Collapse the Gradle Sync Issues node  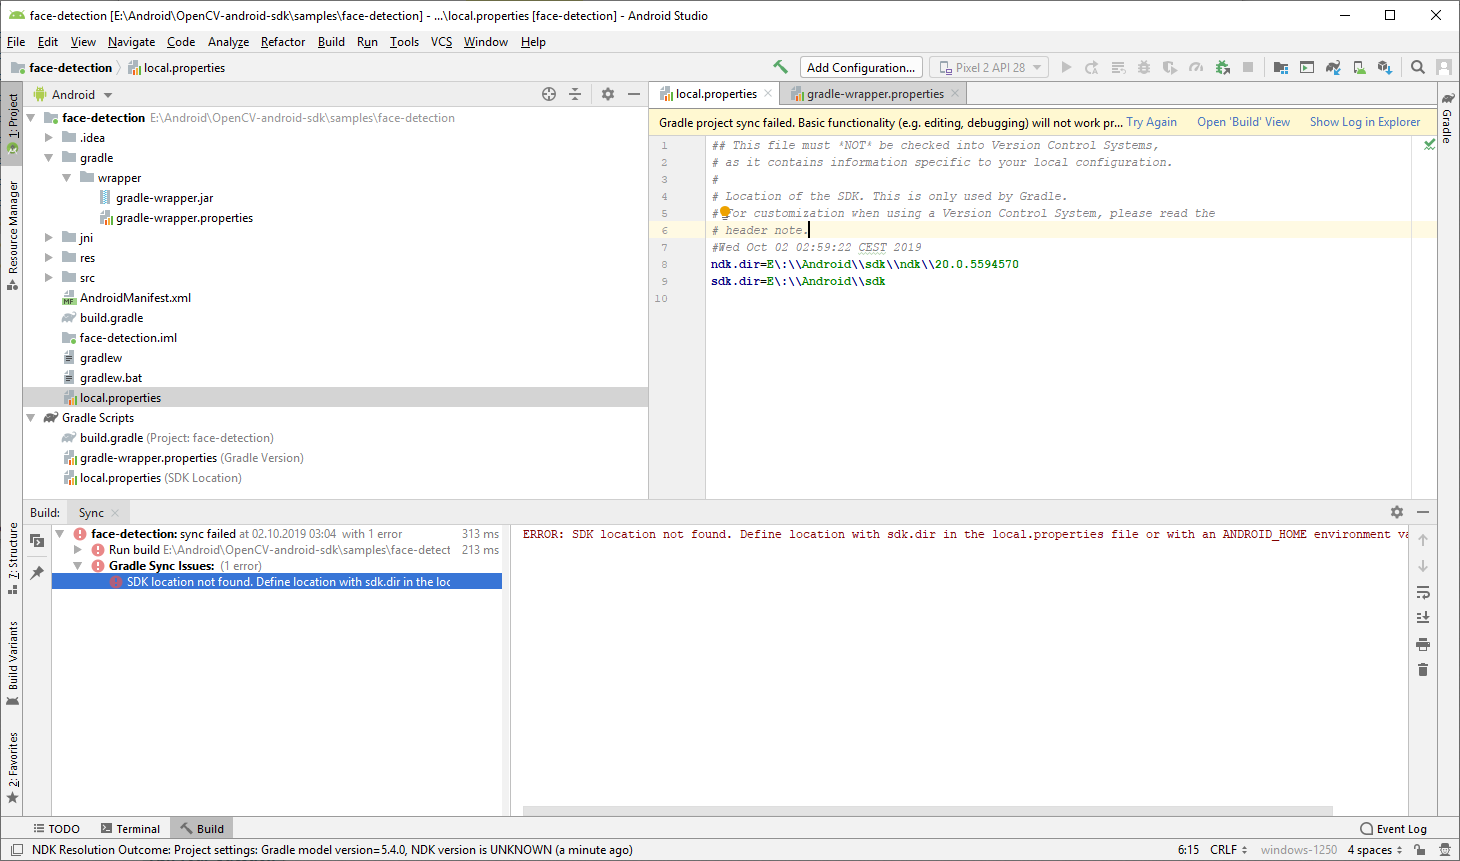click(x=78, y=566)
